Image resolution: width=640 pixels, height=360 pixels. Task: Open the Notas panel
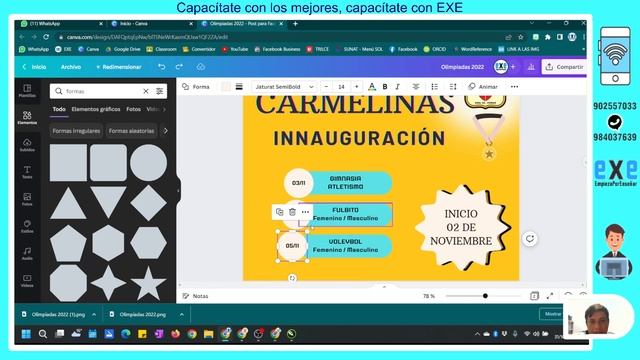pyautogui.click(x=195, y=296)
